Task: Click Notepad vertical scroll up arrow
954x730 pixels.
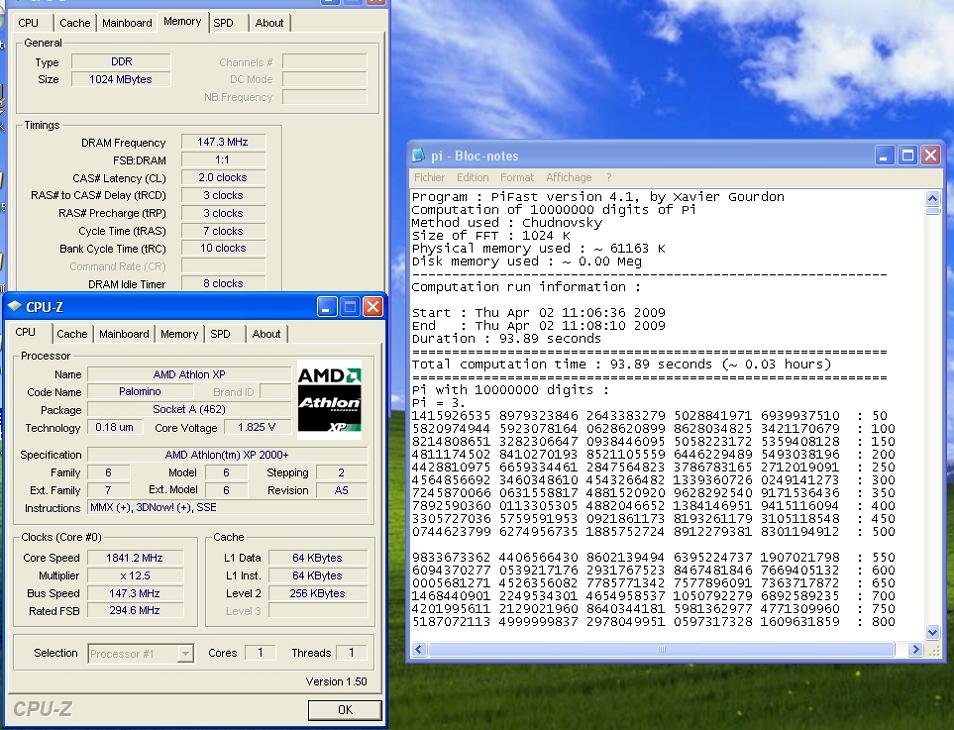Action: click(x=932, y=198)
